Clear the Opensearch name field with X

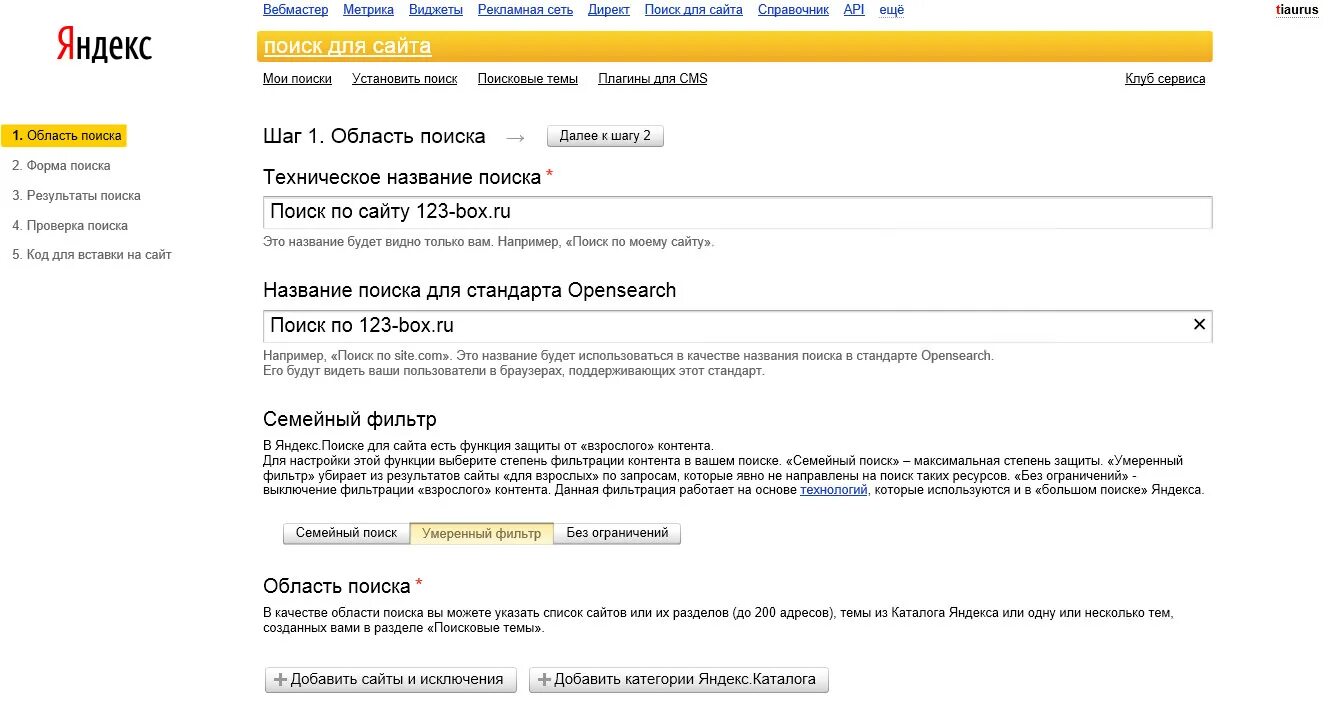(1199, 324)
